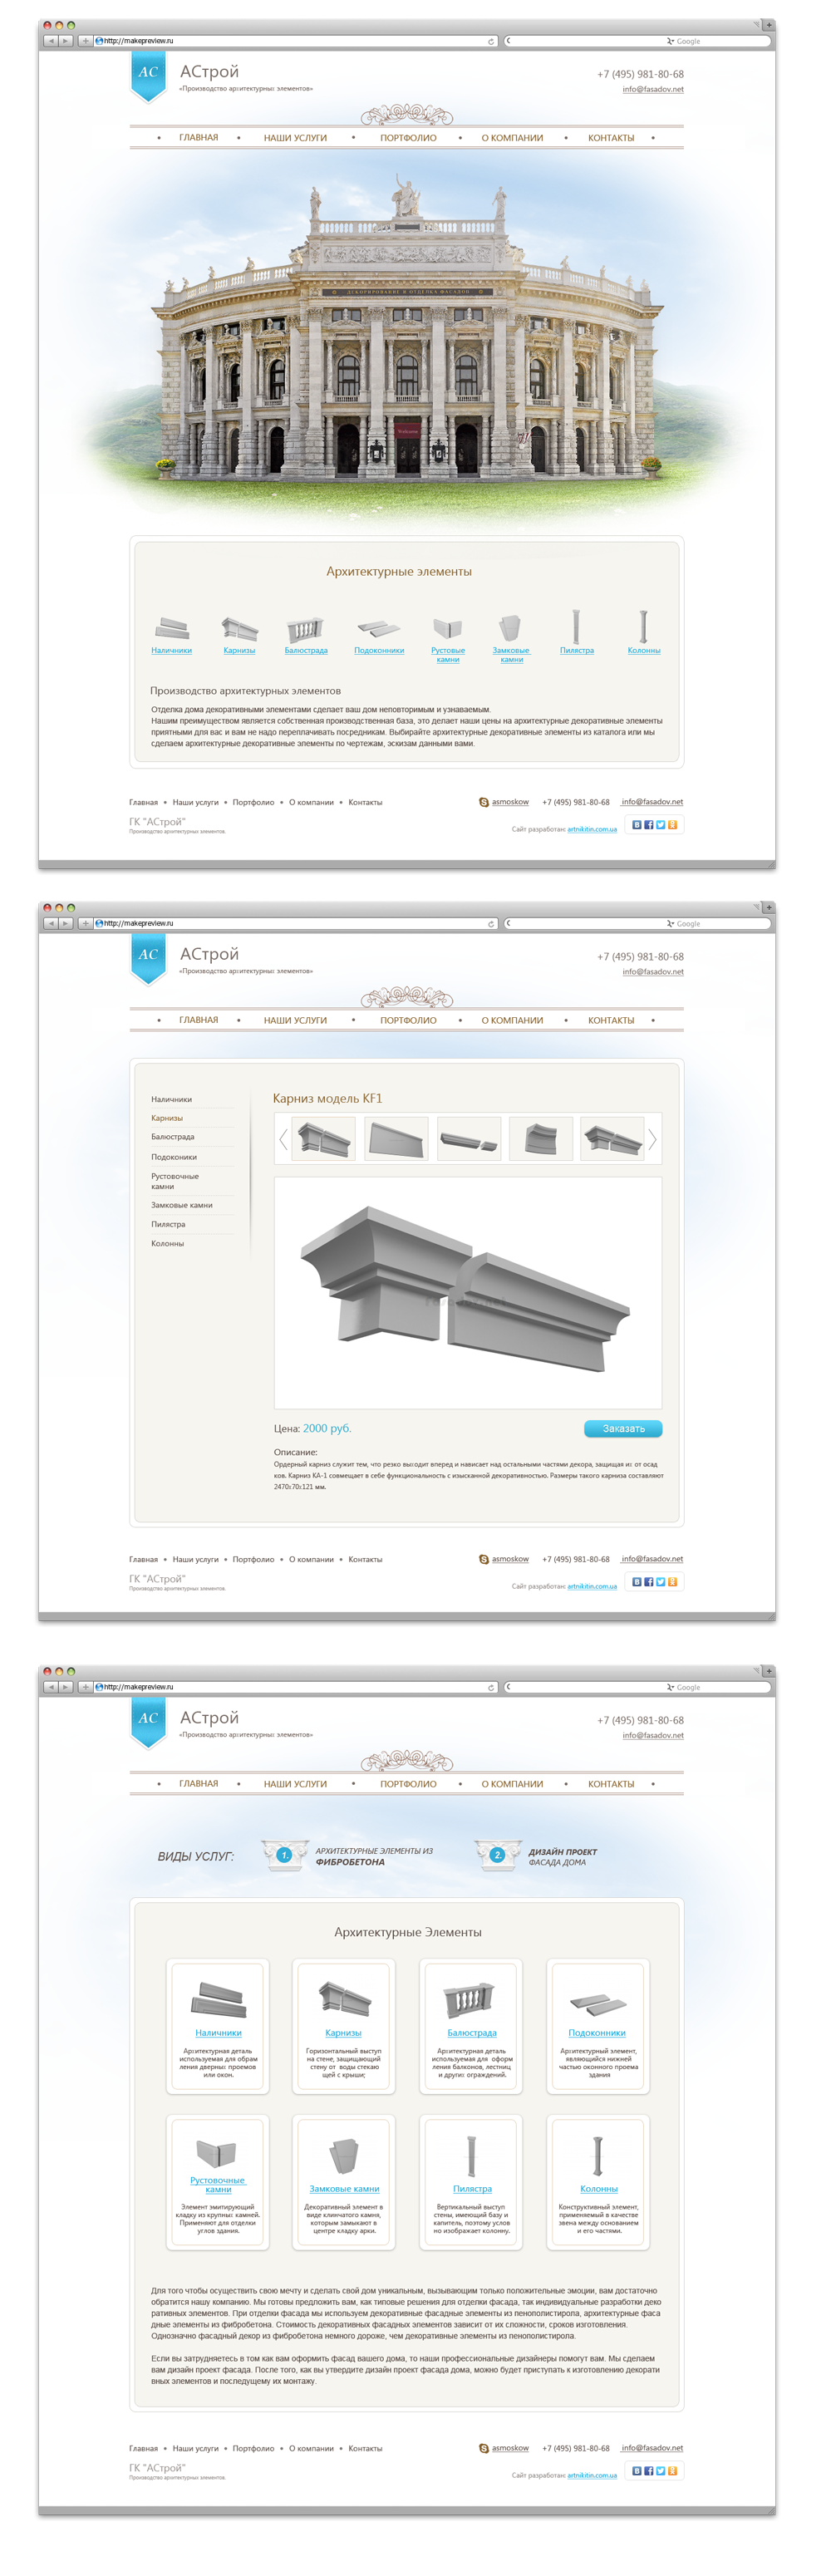Select the flat panel second carousel thumbnail
This screenshot has height=2576, width=831.
pyautogui.click(x=396, y=1139)
